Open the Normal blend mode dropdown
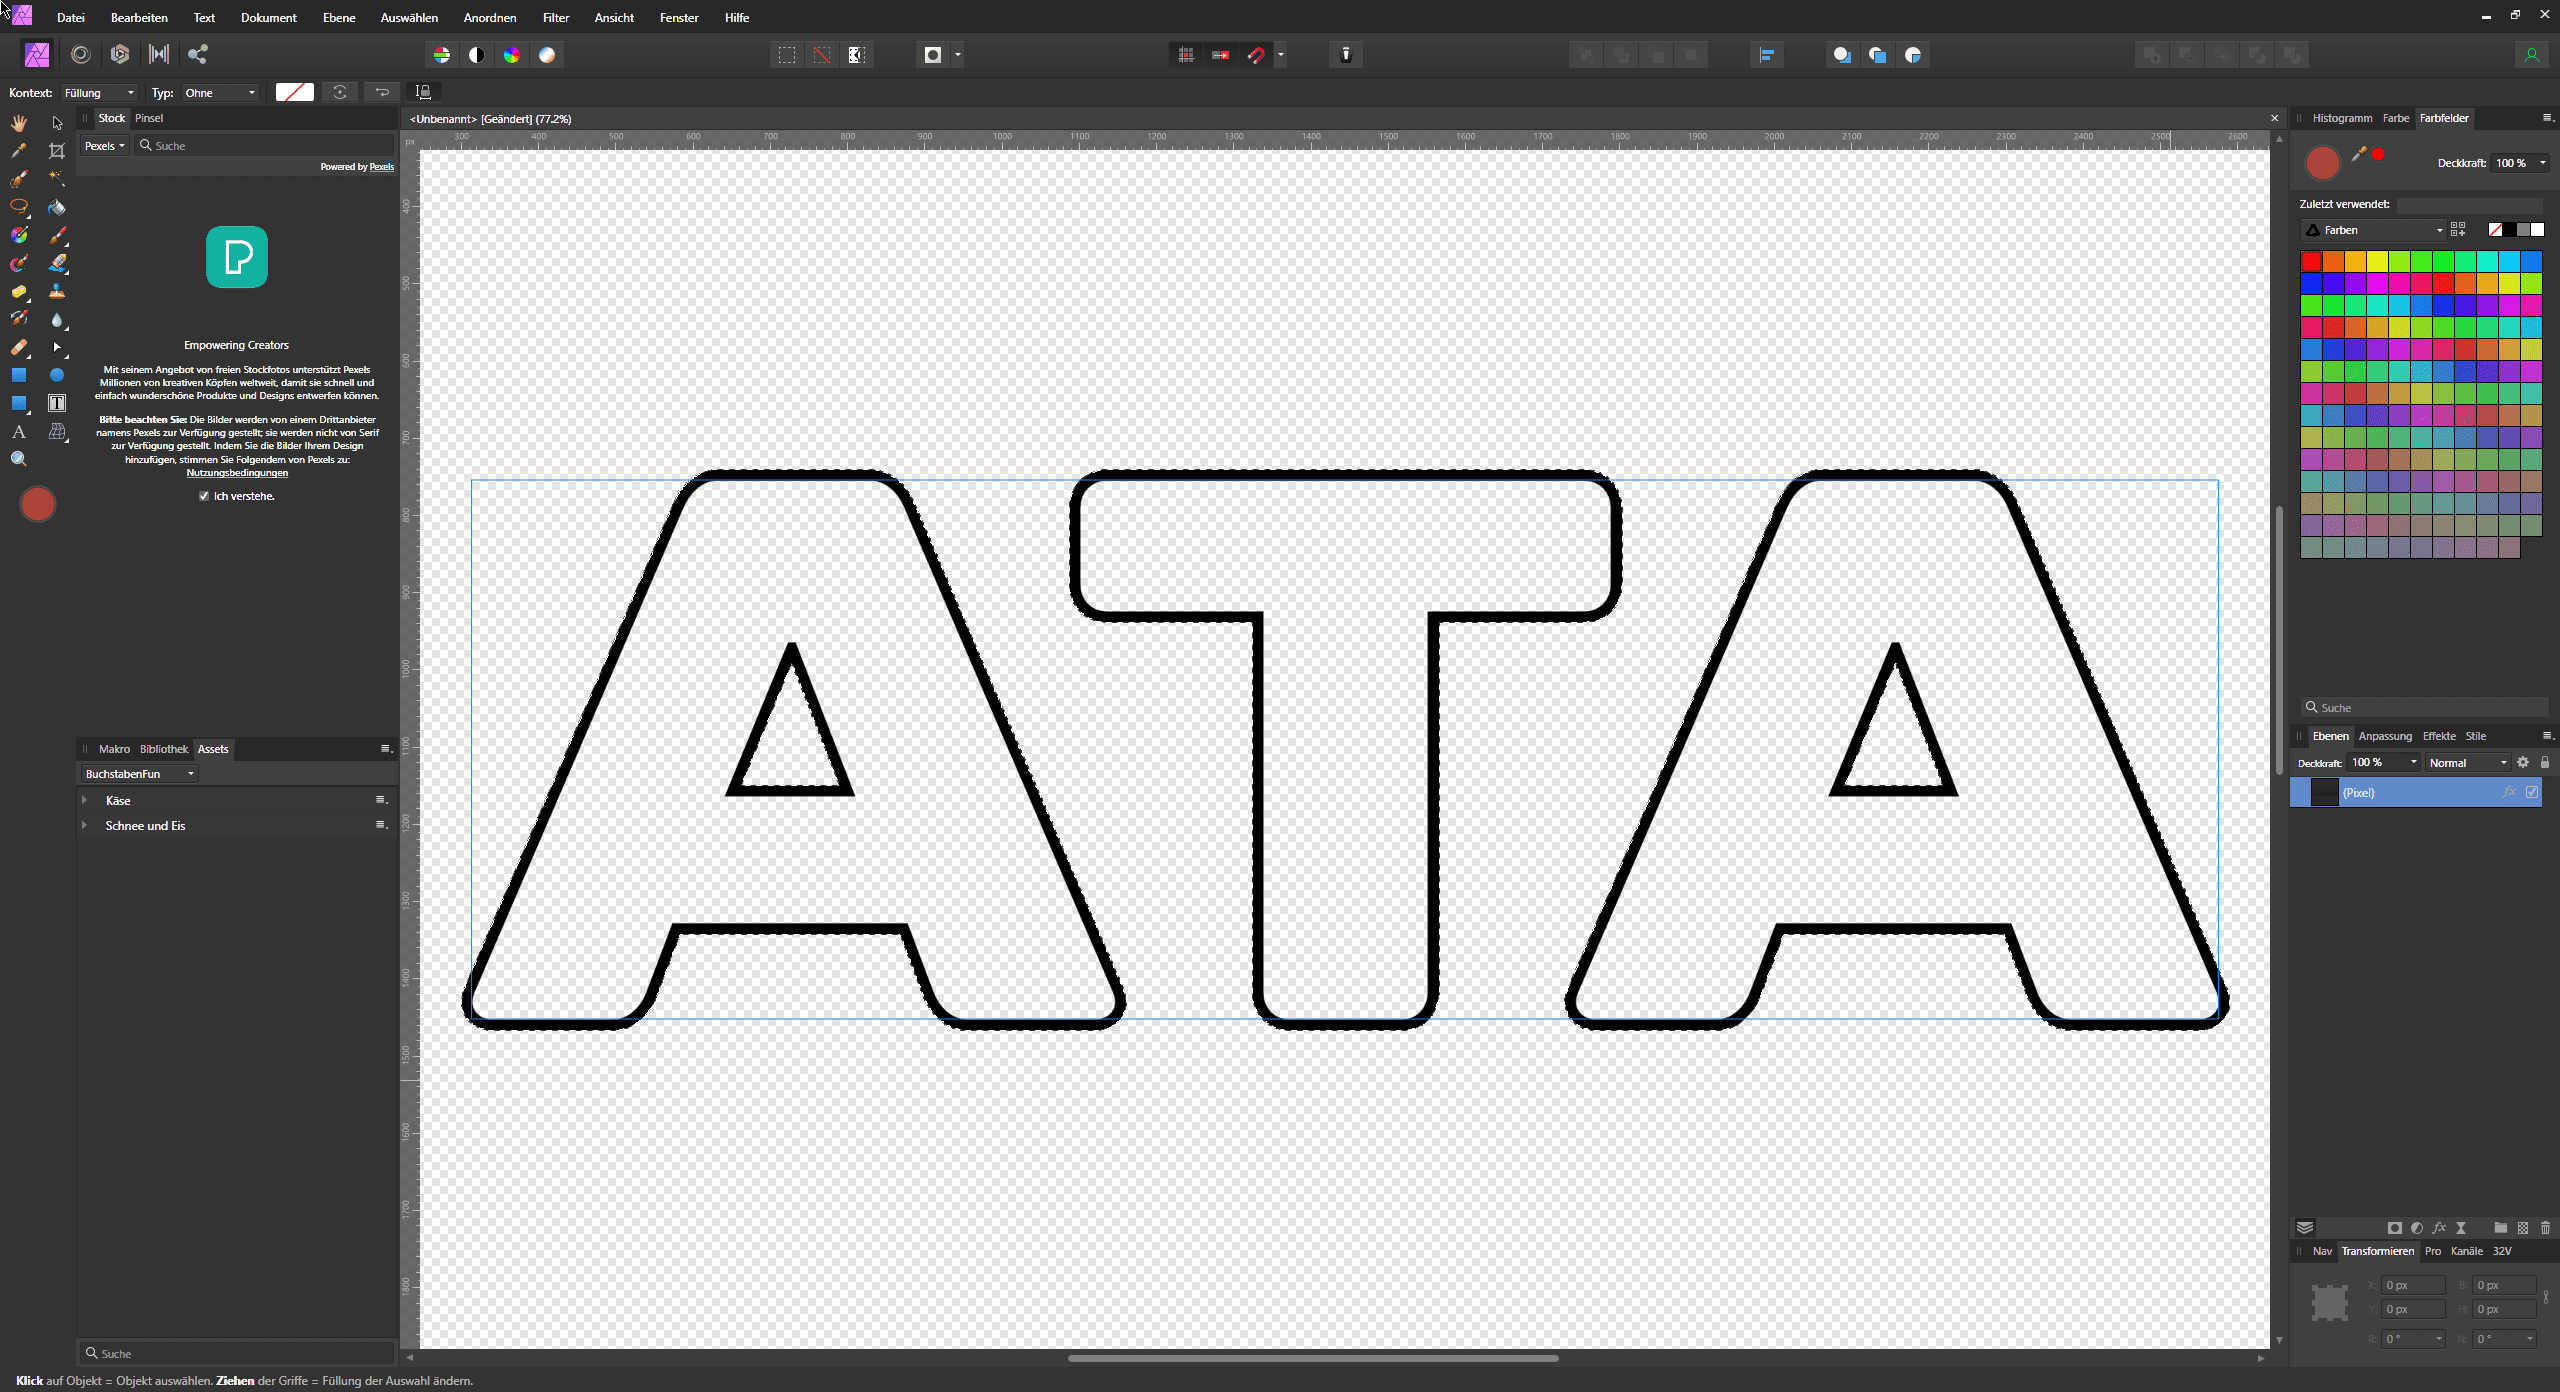 pos(2467,762)
